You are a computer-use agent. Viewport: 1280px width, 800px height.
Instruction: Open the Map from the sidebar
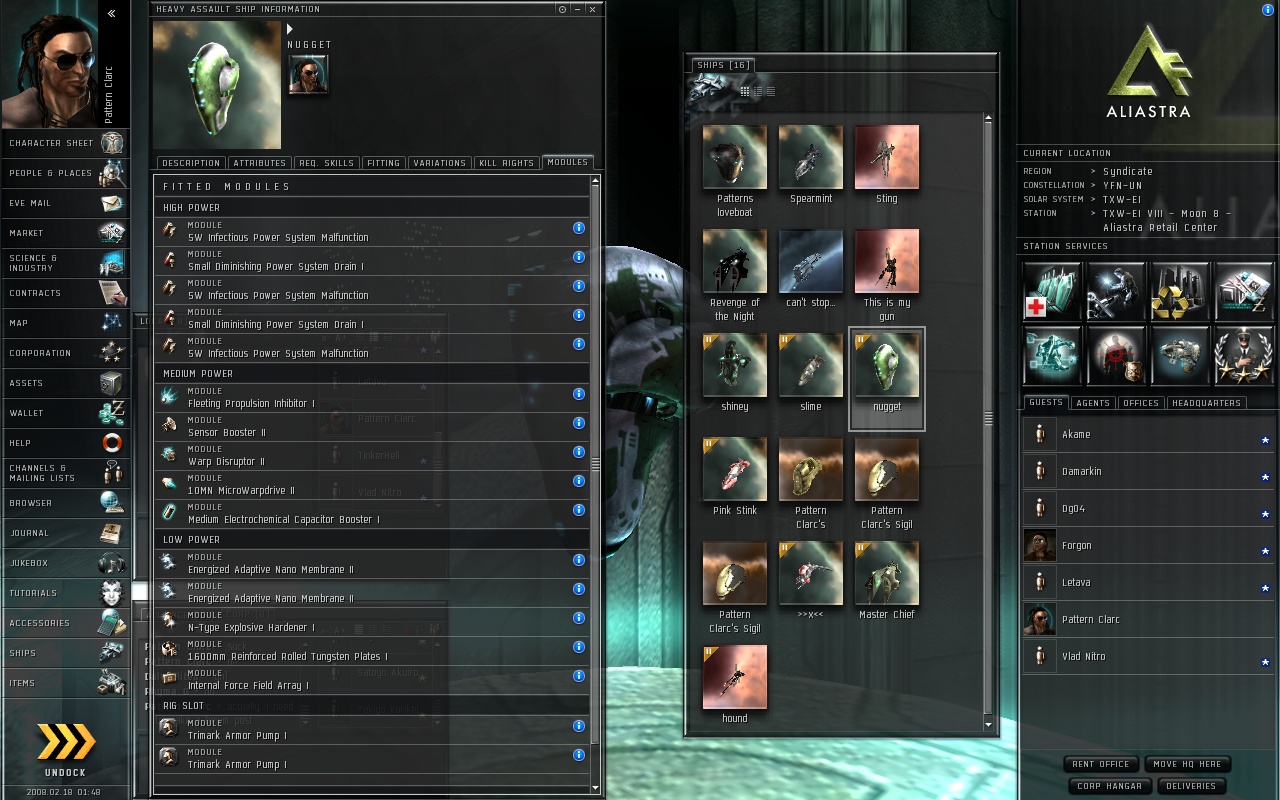(x=65, y=323)
